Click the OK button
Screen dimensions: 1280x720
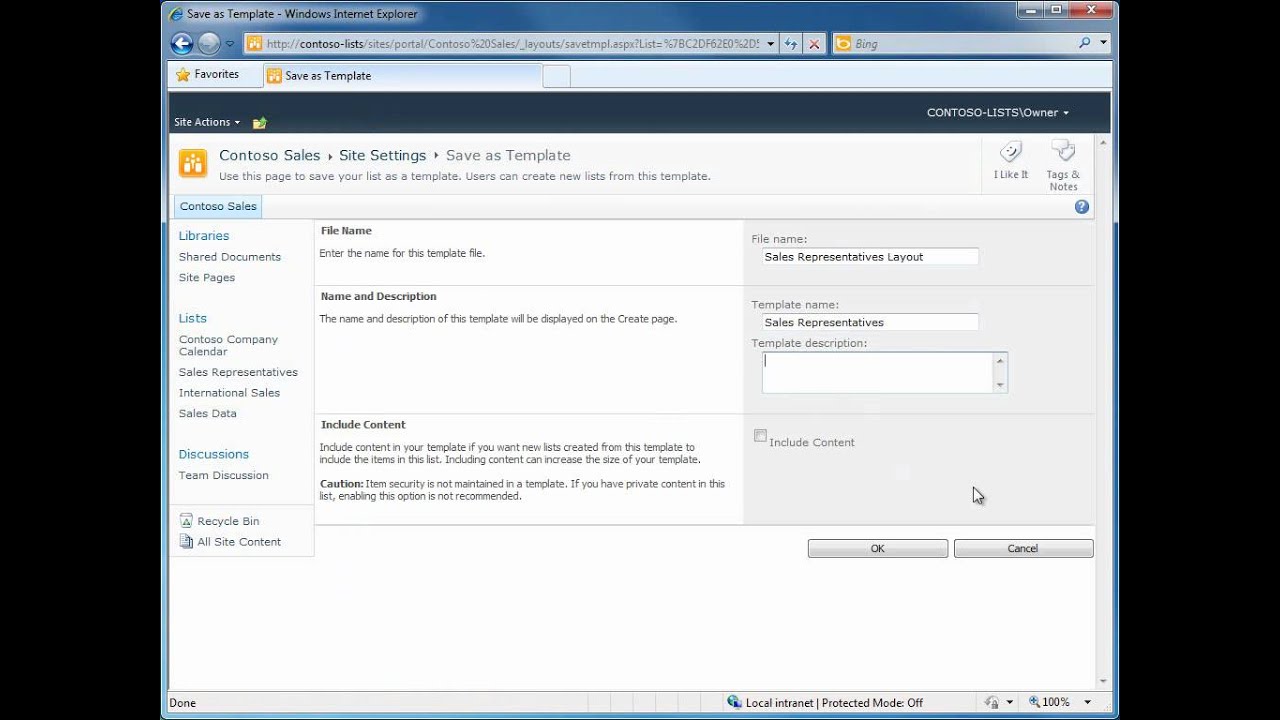(x=878, y=549)
